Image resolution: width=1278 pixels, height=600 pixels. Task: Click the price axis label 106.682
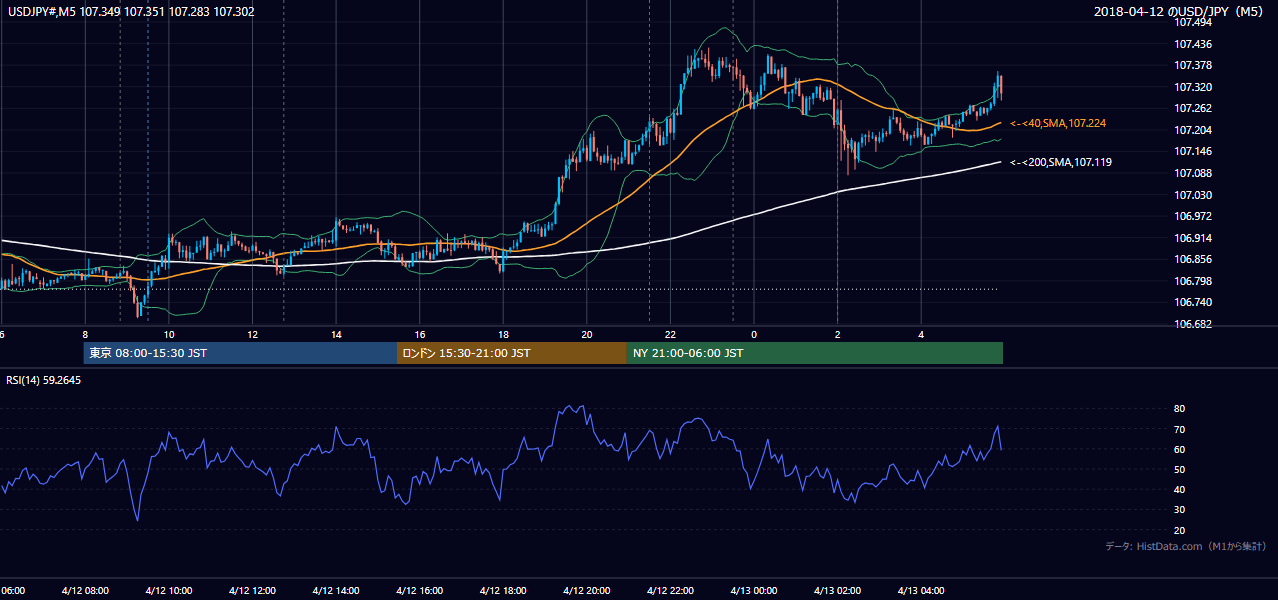click(x=1192, y=324)
